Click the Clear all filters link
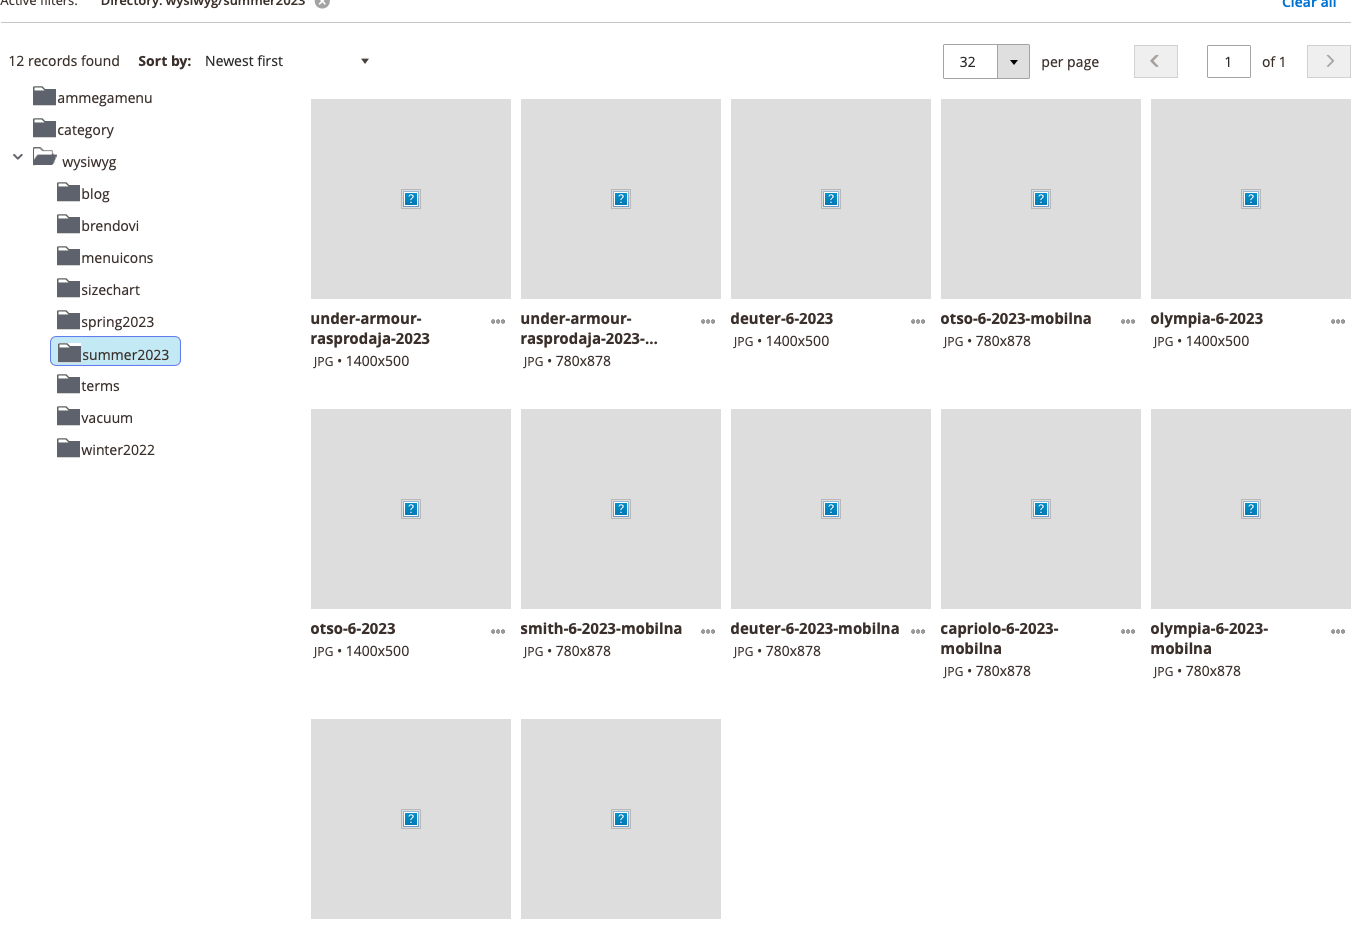The image size is (1364, 927). point(1308,4)
